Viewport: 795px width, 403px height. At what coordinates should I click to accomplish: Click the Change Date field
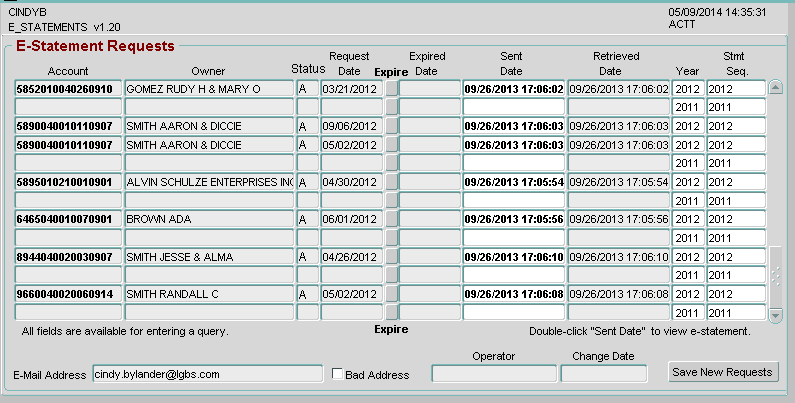click(604, 374)
